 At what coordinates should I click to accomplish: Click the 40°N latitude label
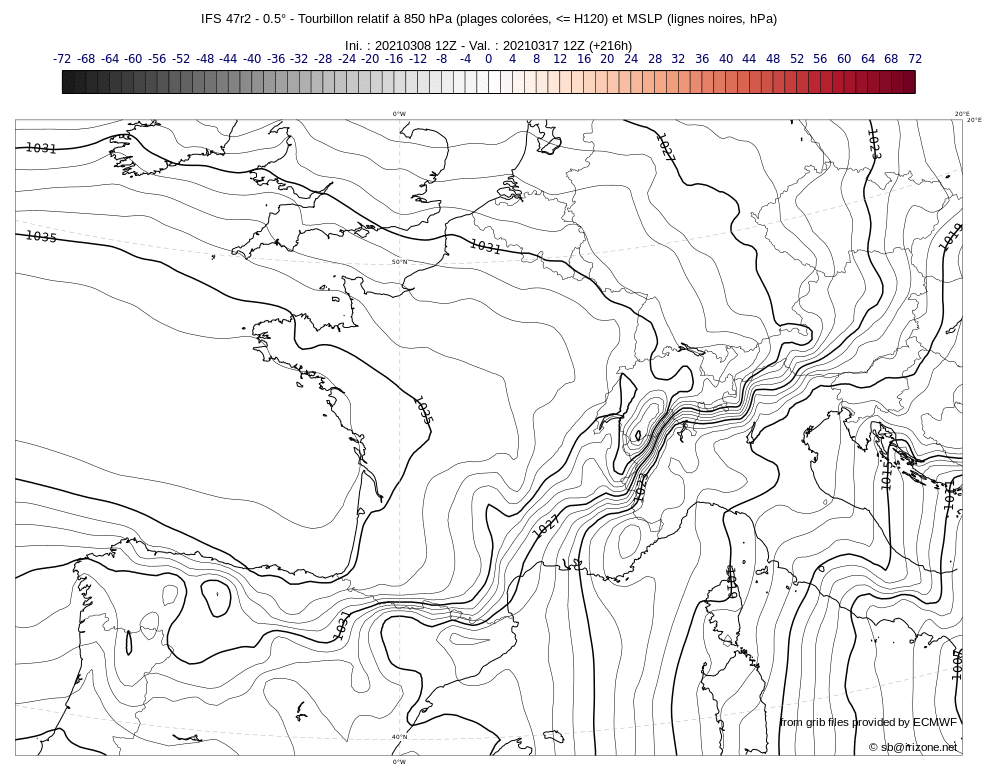[x=399, y=737]
